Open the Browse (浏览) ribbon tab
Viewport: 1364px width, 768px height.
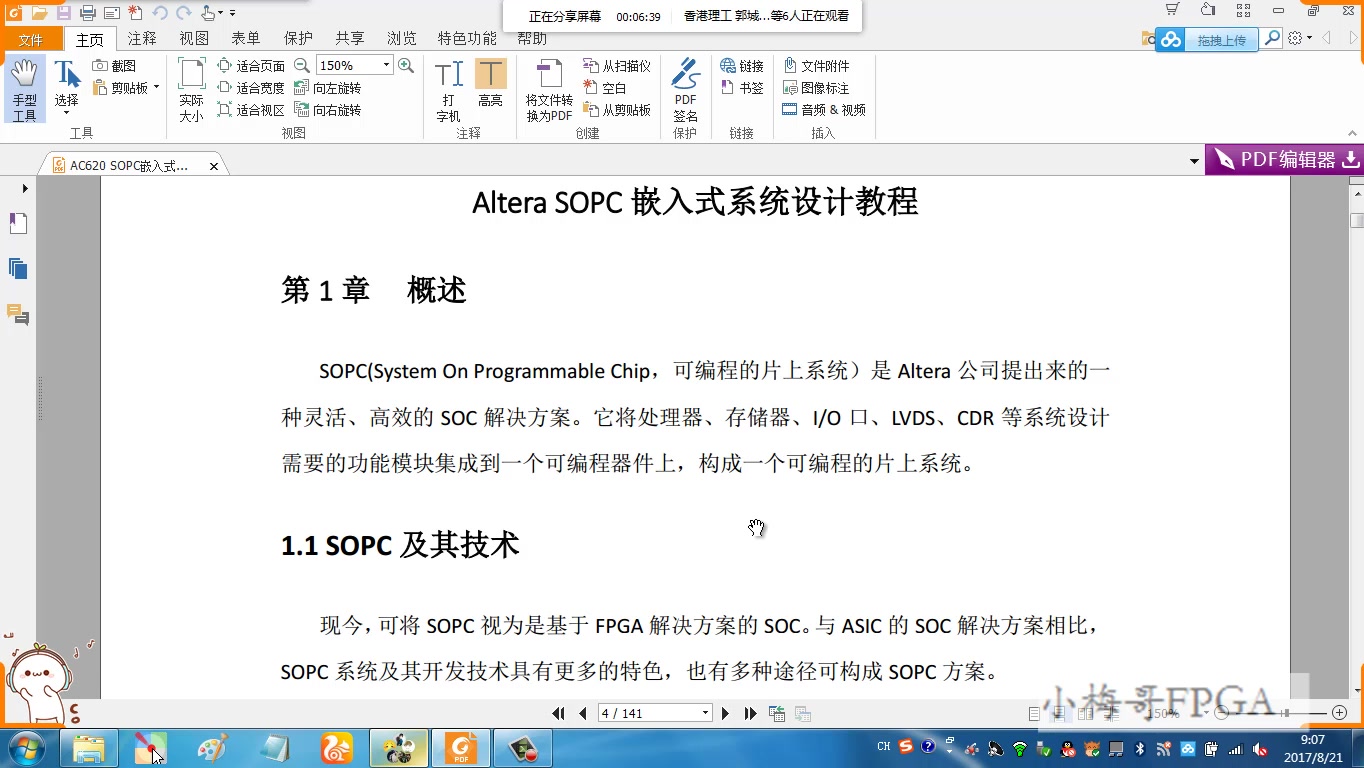[402, 39]
